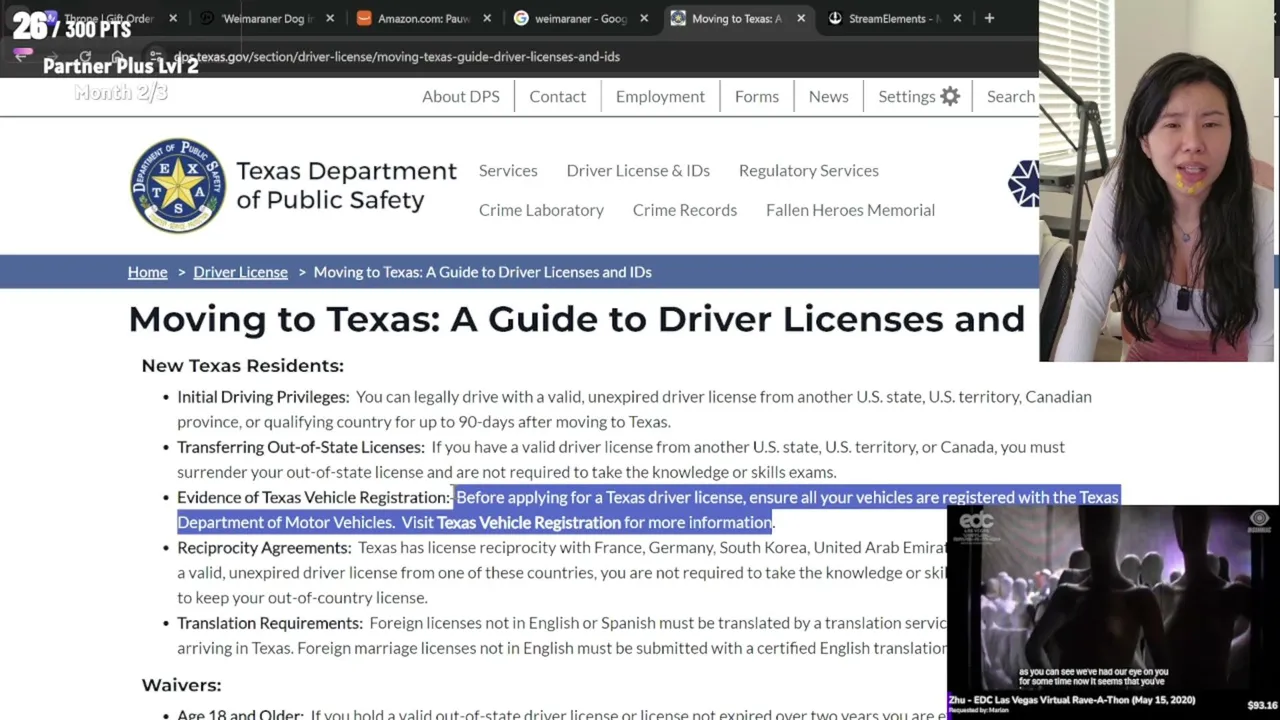Open the Services menu

tap(508, 171)
